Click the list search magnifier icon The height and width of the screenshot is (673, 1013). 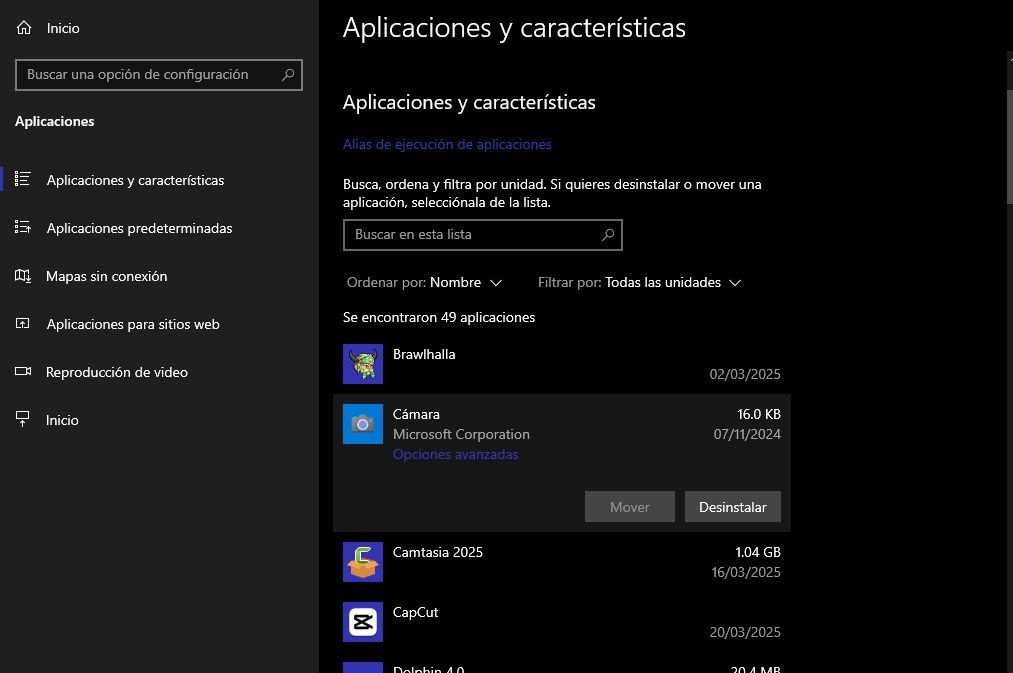point(608,235)
